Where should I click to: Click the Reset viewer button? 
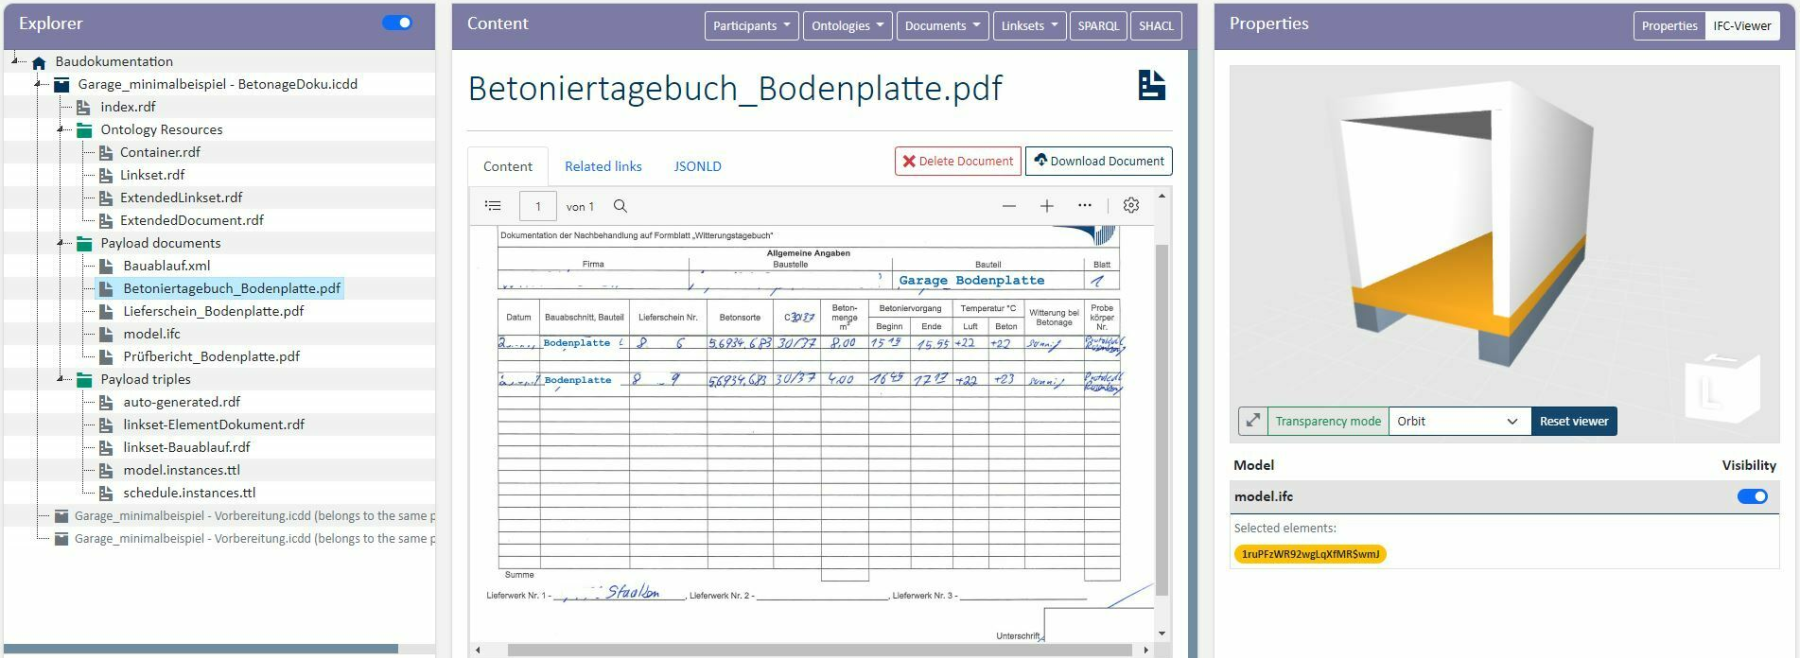[1574, 421]
